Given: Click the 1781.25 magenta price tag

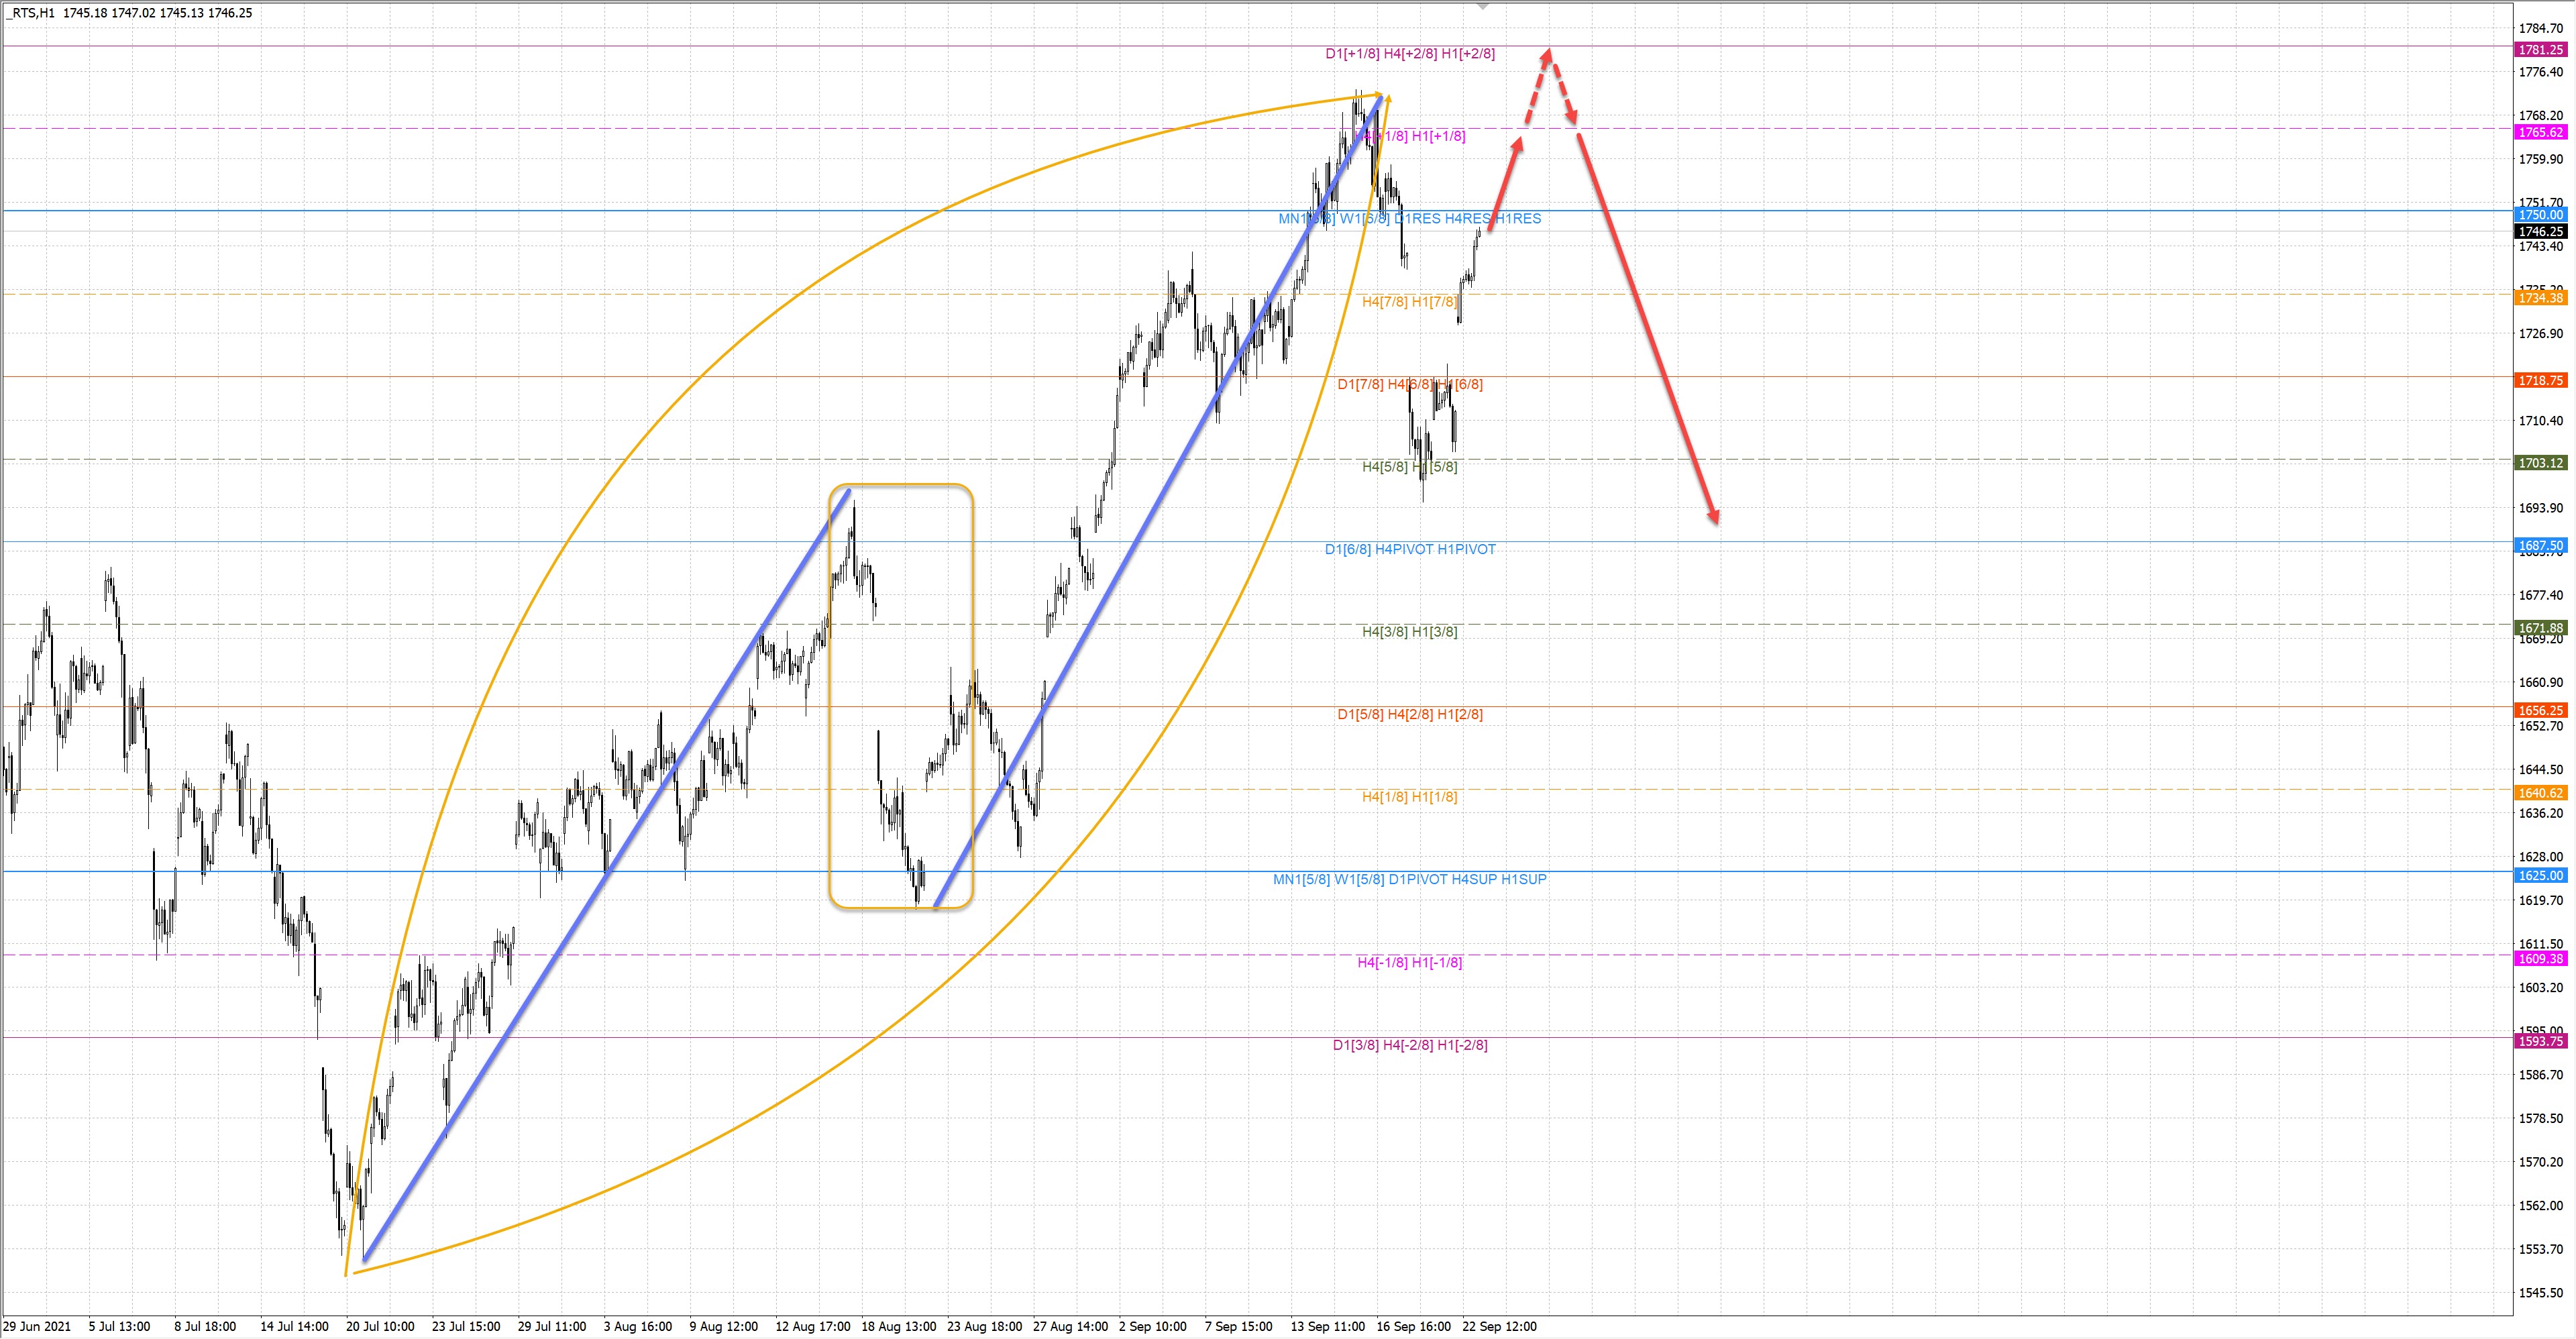Looking at the screenshot, I should click(2540, 50).
